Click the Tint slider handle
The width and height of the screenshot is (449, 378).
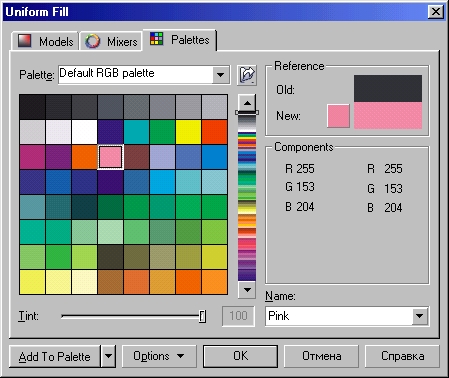(202, 316)
